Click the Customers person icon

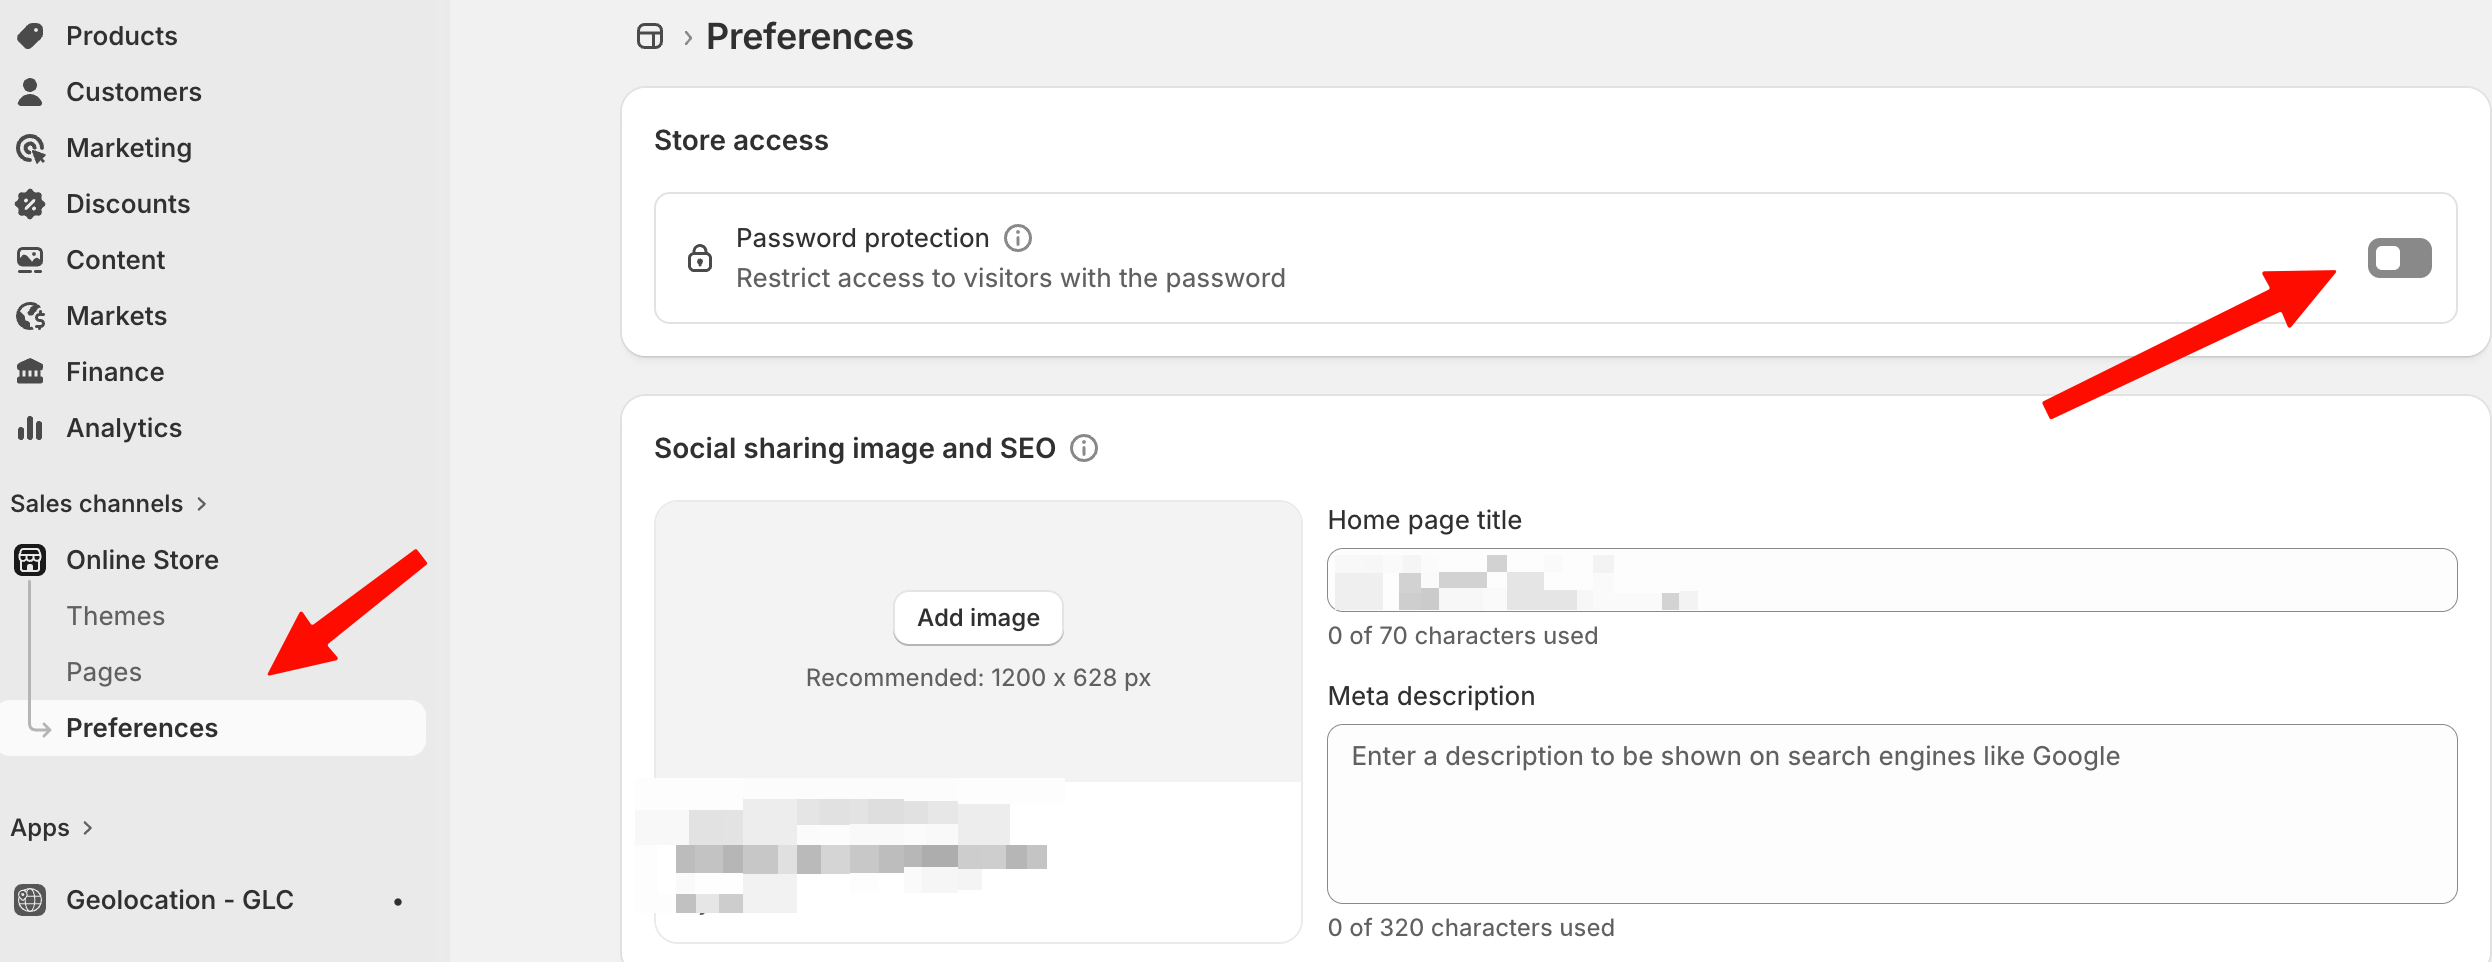(x=30, y=92)
